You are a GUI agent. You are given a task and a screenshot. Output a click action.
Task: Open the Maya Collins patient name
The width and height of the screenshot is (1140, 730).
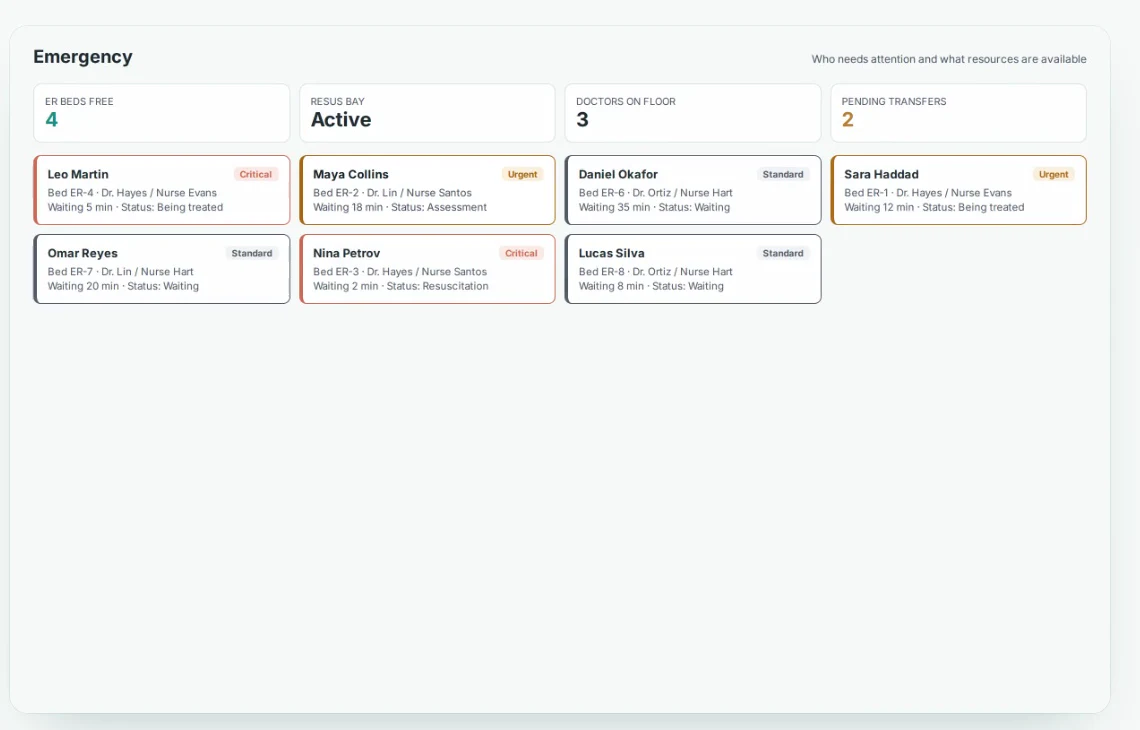tap(350, 175)
